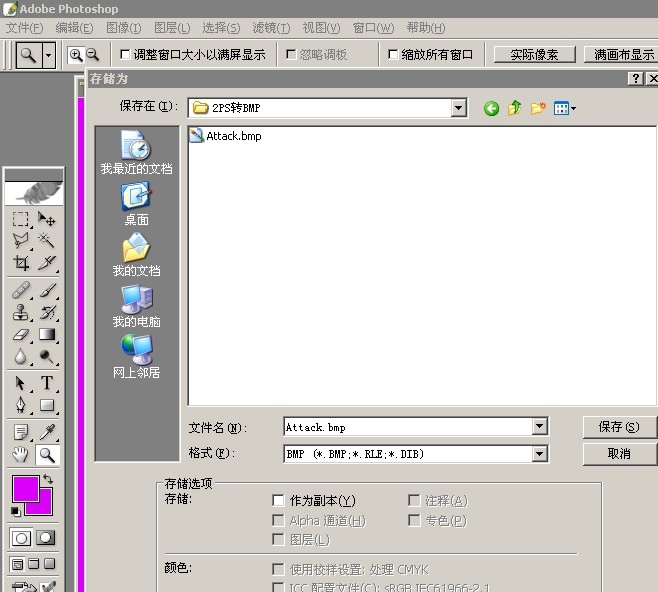Switch to Quick Mask mode
The height and width of the screenshot is (592, 658).
click(46, 538)
